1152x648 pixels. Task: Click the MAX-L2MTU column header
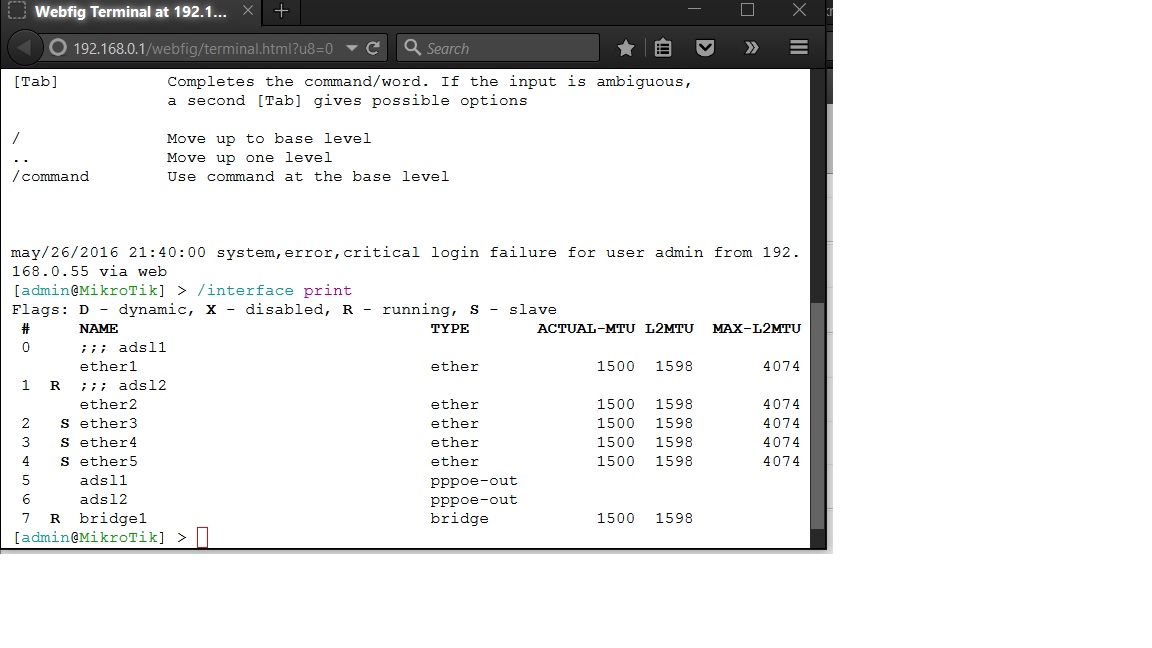(756, 328)
